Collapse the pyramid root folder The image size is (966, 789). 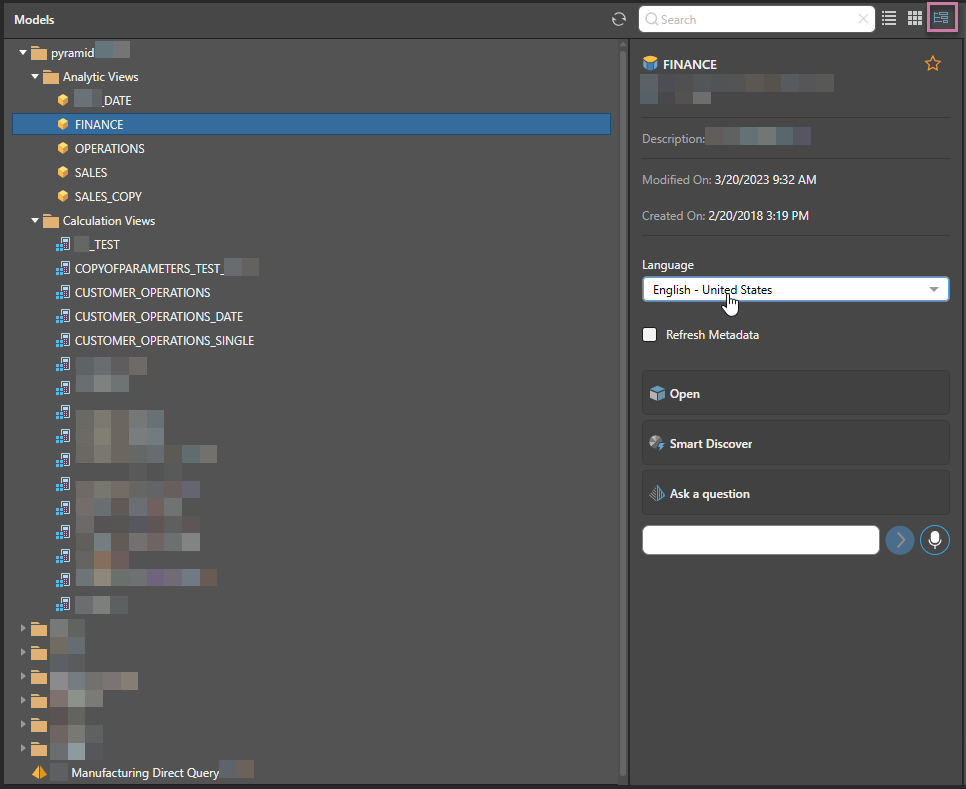click(x=23, y=53)
